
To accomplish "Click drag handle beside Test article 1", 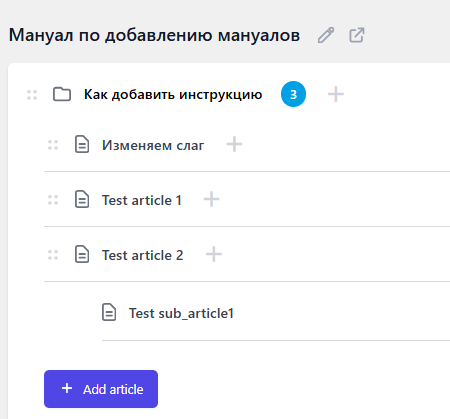I will (x=53, y=200).
